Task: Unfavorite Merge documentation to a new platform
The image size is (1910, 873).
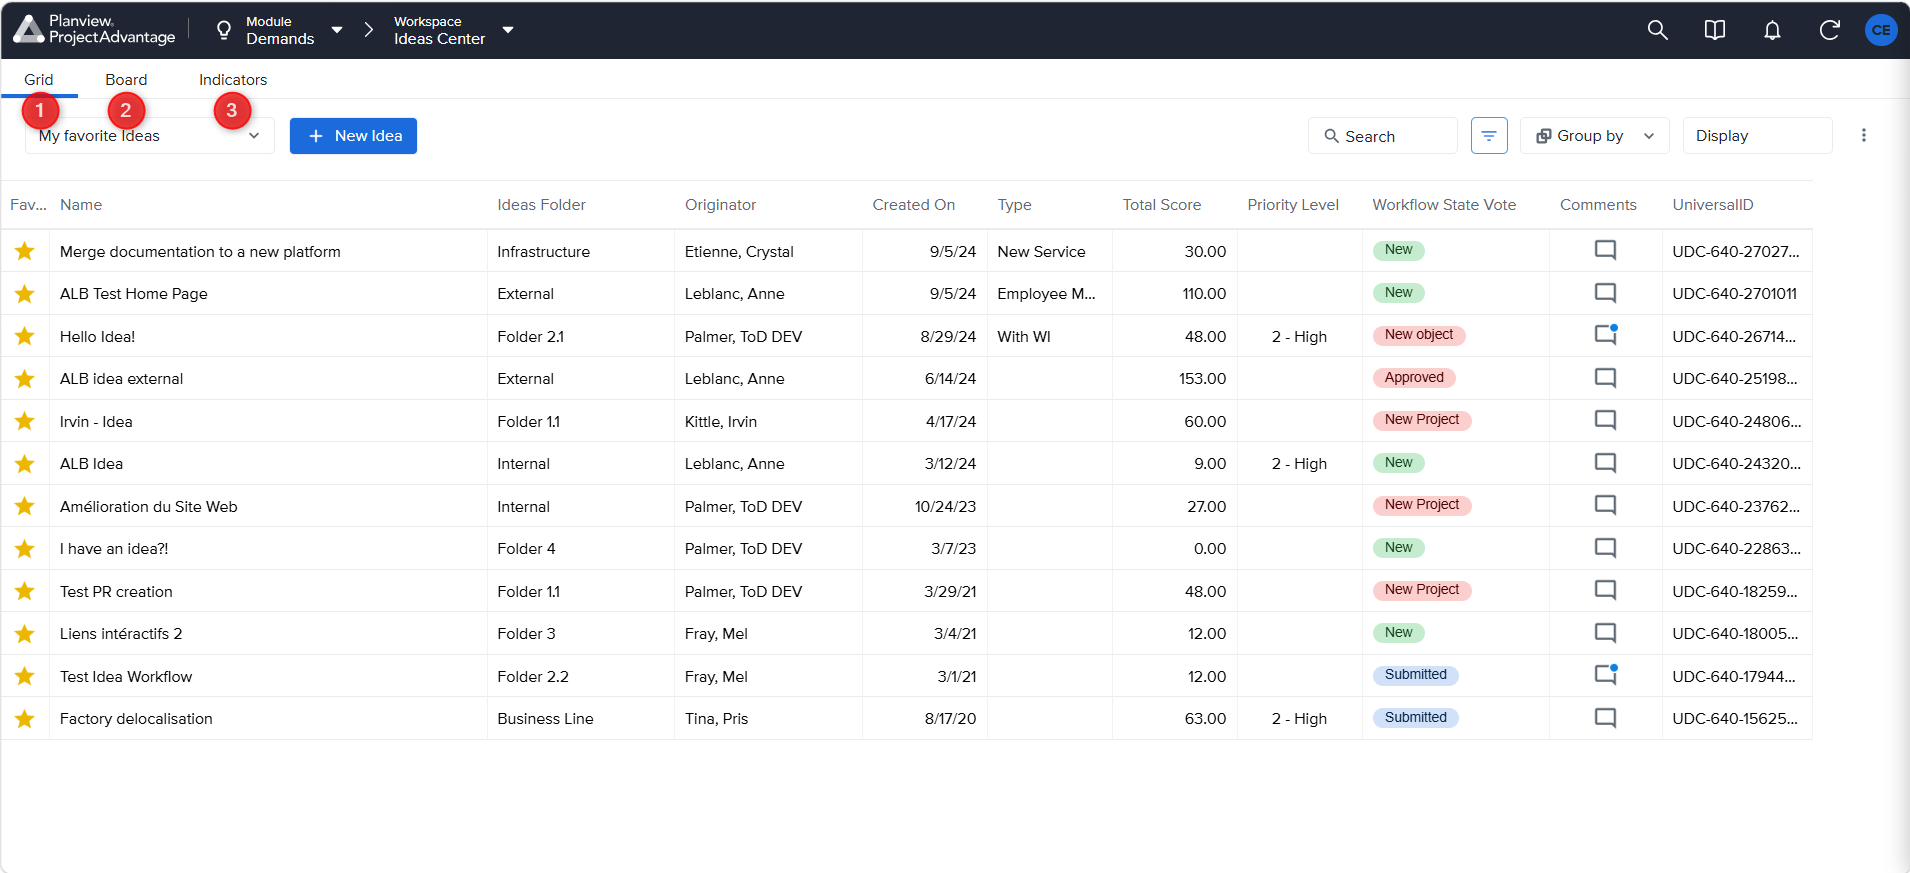Action: click(x=25, y=251)
